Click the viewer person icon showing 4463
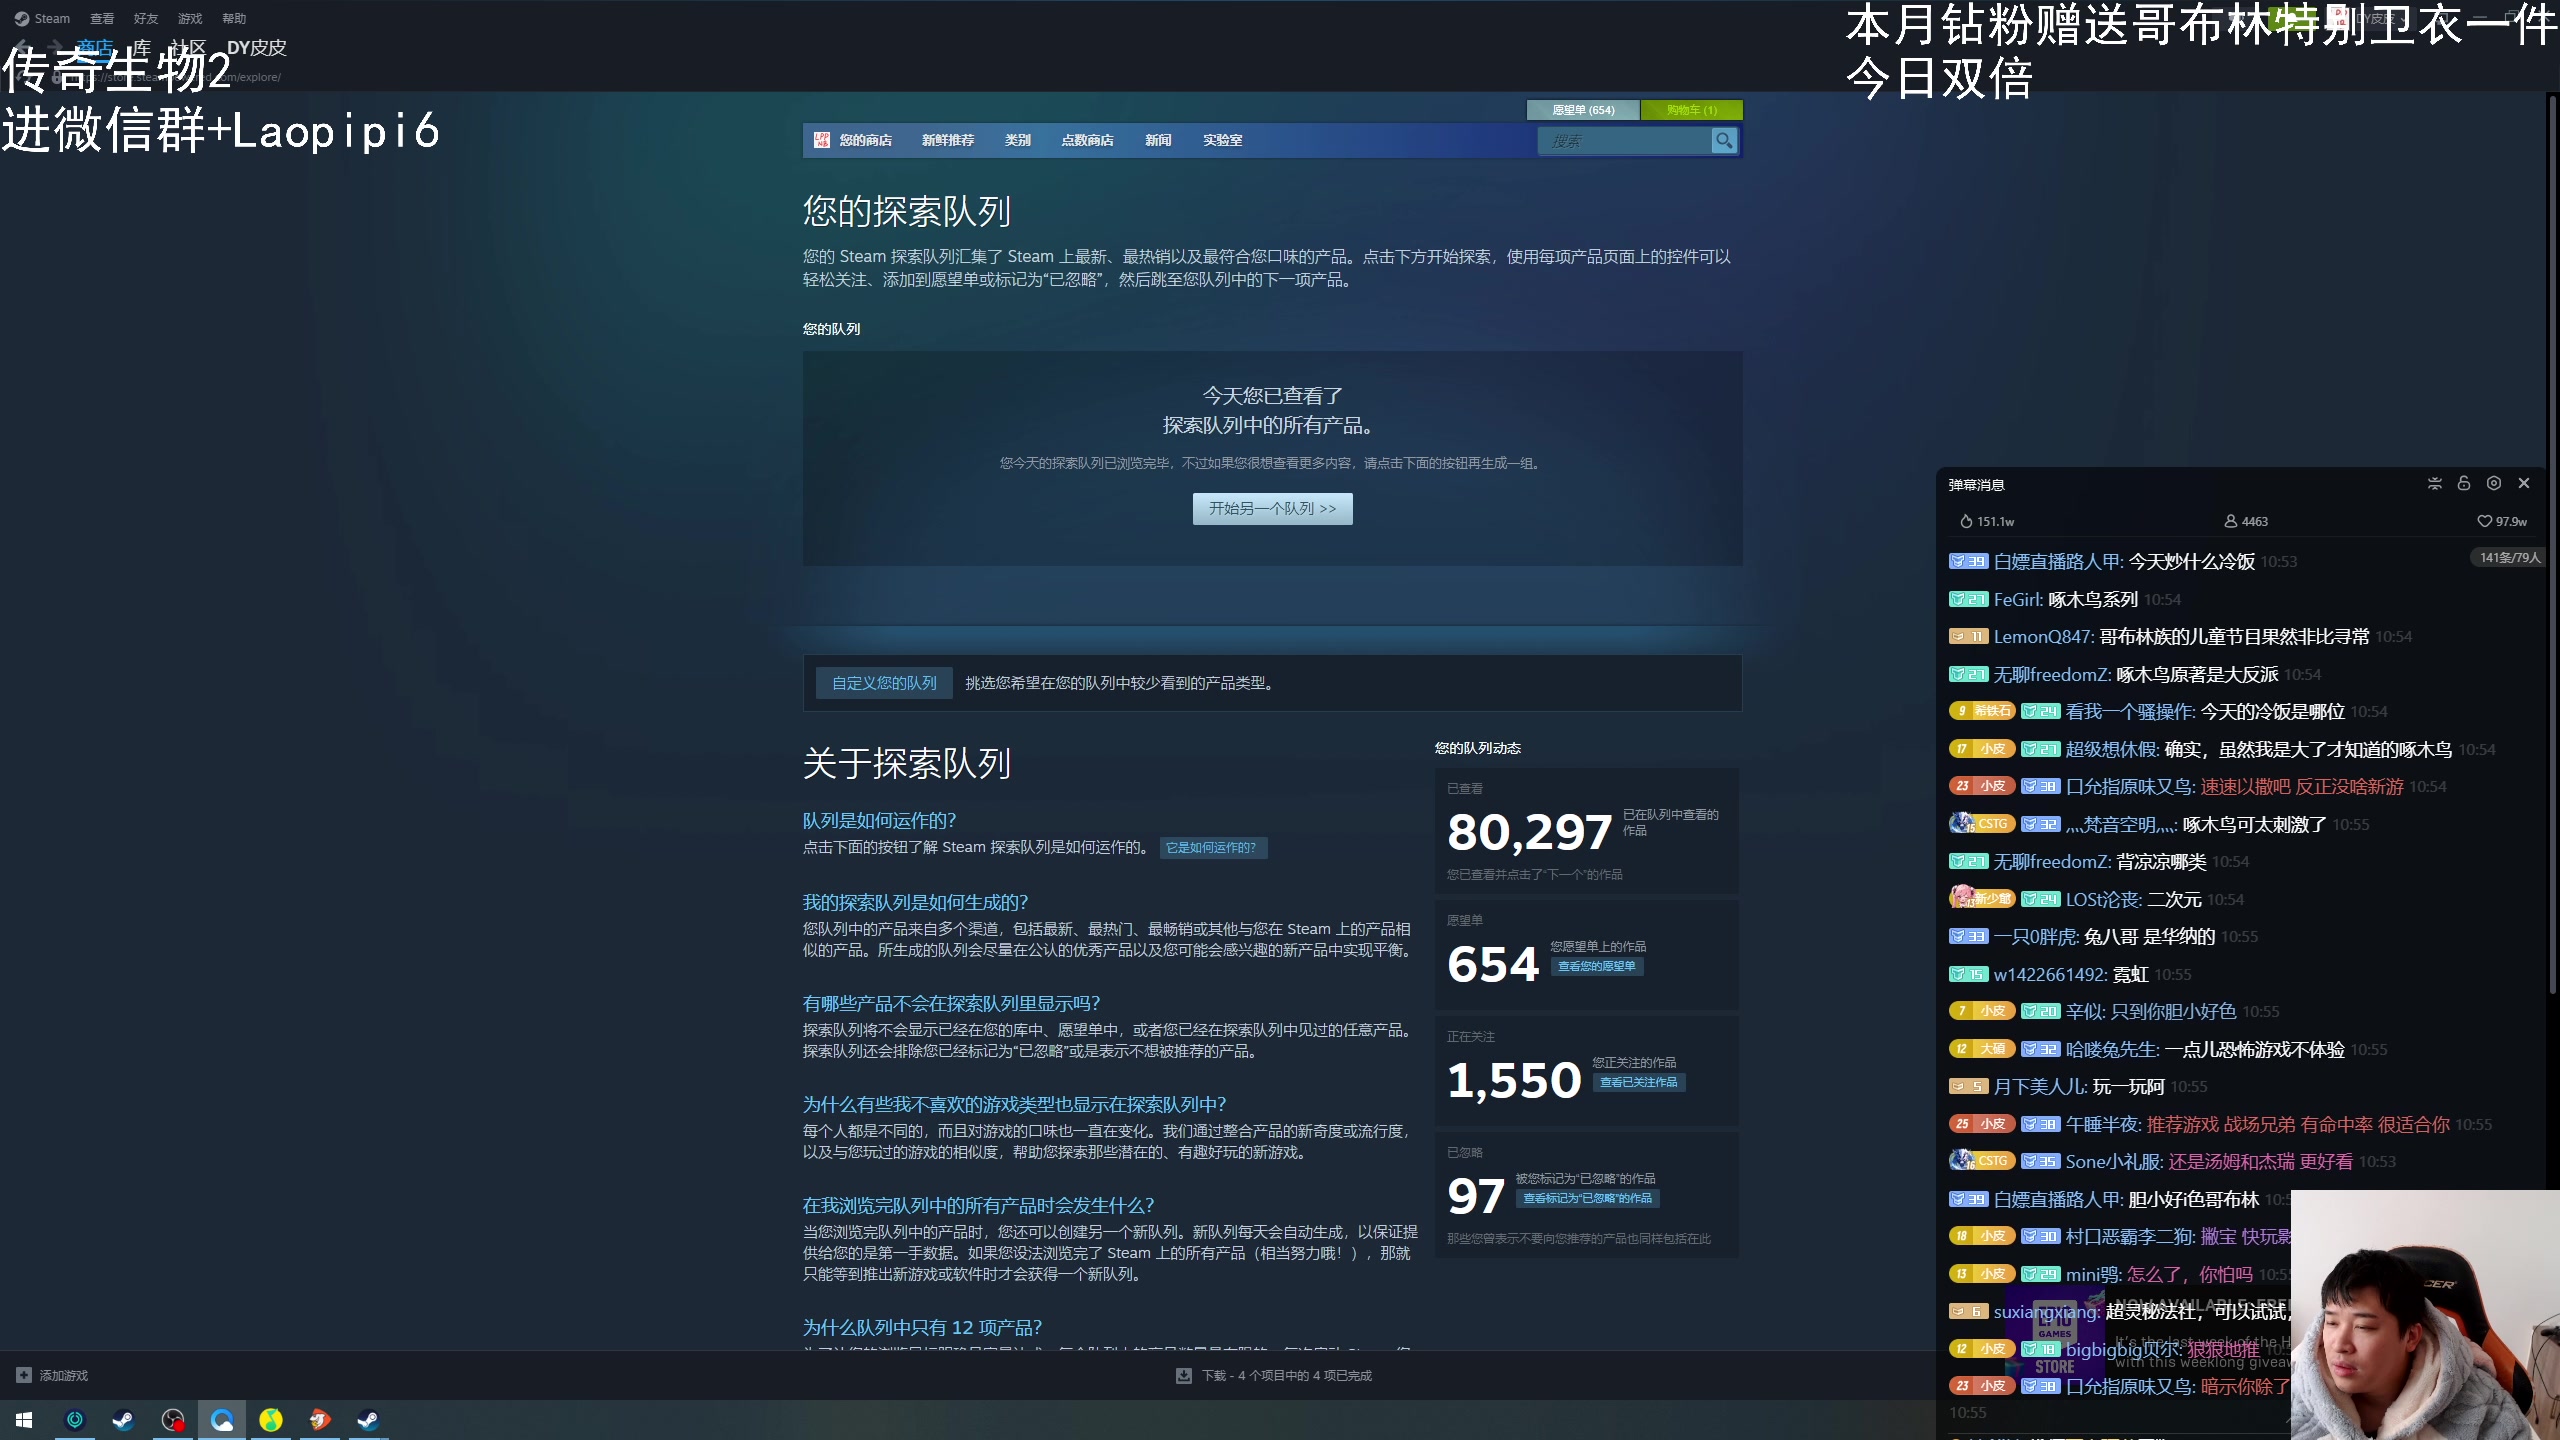 point(2230,522)
